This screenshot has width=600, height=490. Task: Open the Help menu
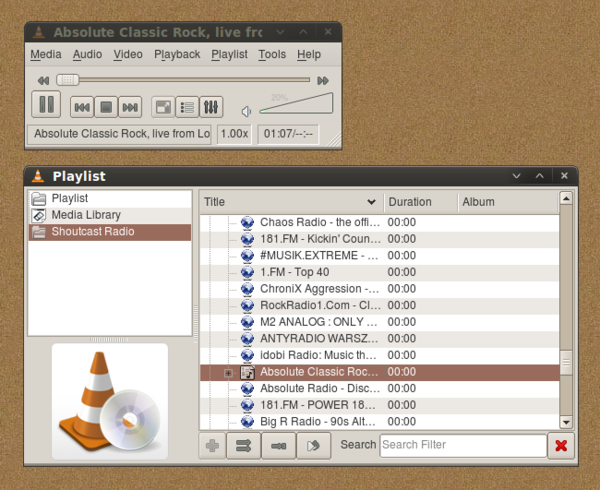tap(309, 54)
